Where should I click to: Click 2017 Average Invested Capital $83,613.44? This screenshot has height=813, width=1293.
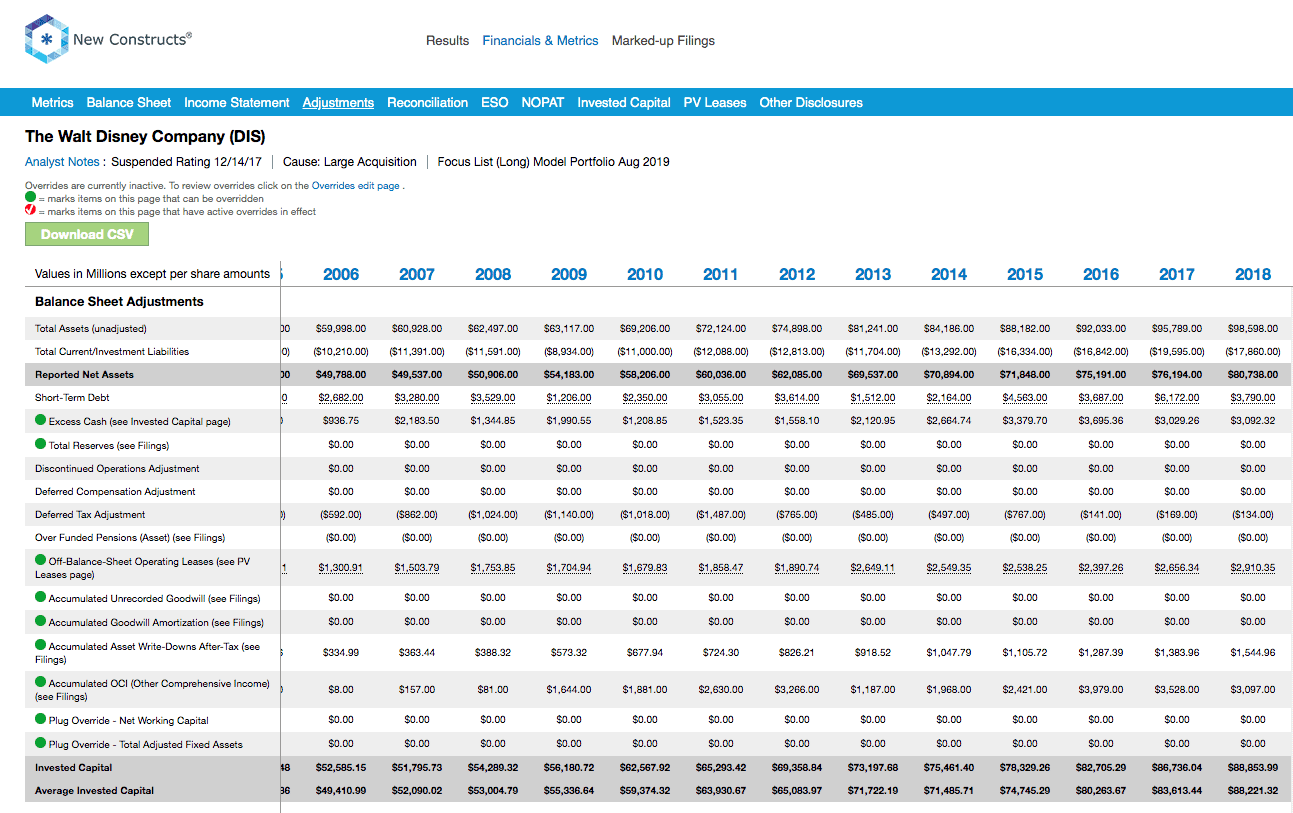pyautogui.click(x=1177, y=791)
